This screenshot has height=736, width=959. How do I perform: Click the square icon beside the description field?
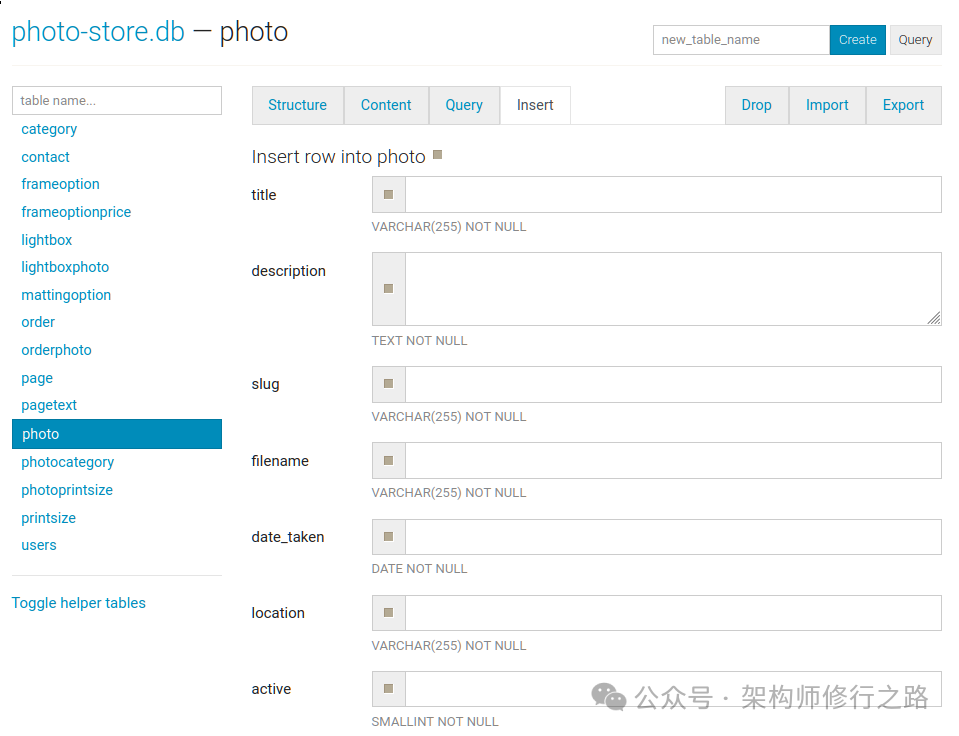tap(388, 289)
